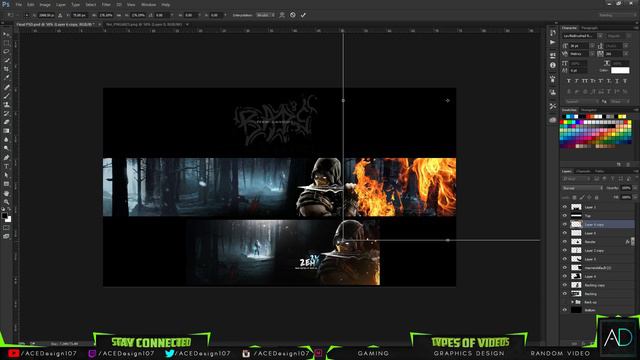Image resolution: width=640 pixels, height=360 pixels.
Task: Select the Magic Wand tool
Action: pos(6,60)
